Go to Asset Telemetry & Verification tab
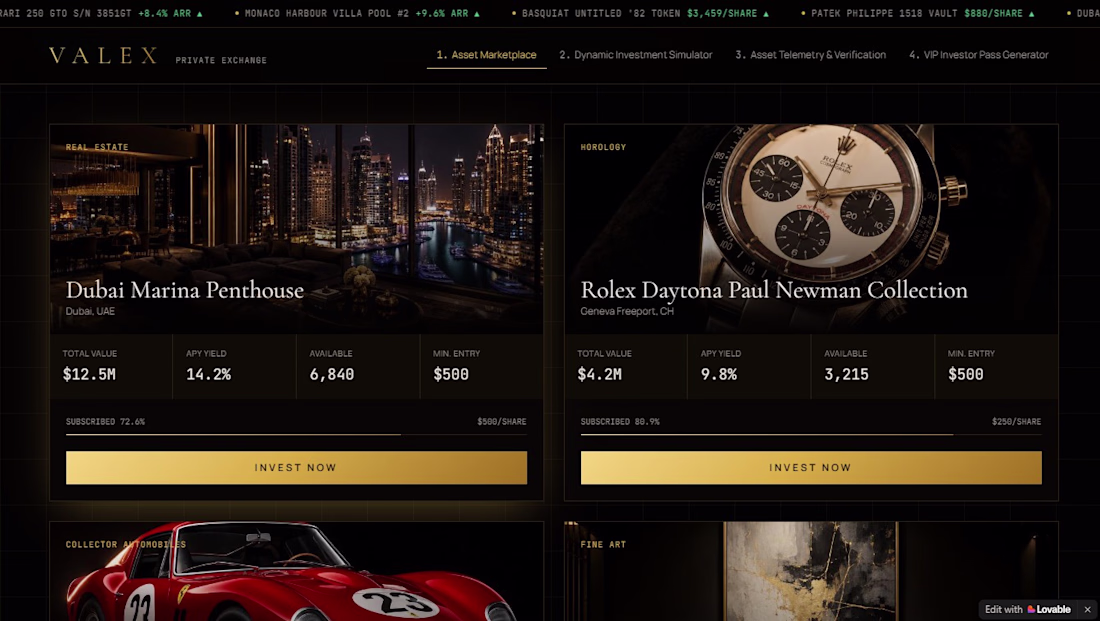Screen dimensions: 1100x621 pyautogui.click(x=810, y=55)
